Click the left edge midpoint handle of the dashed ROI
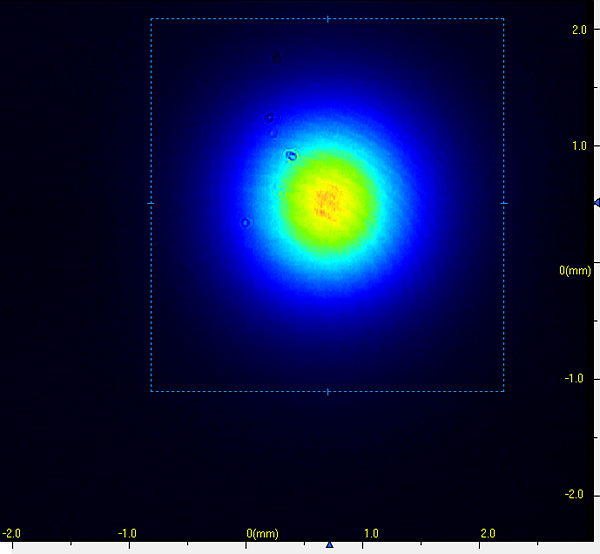600x554 pixels. point(151,203)
